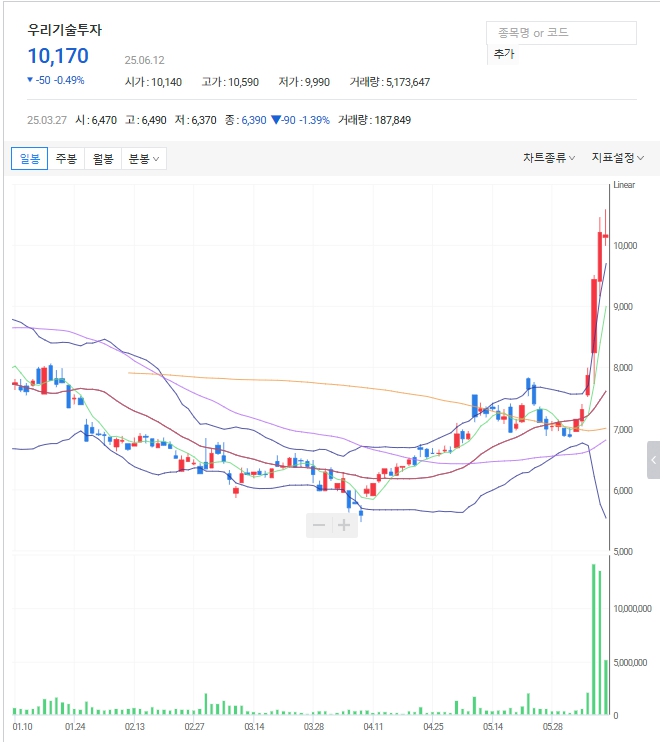Click the 05.28 date axis label
Viewport: 672px width, 742px height.
(553, 726)
